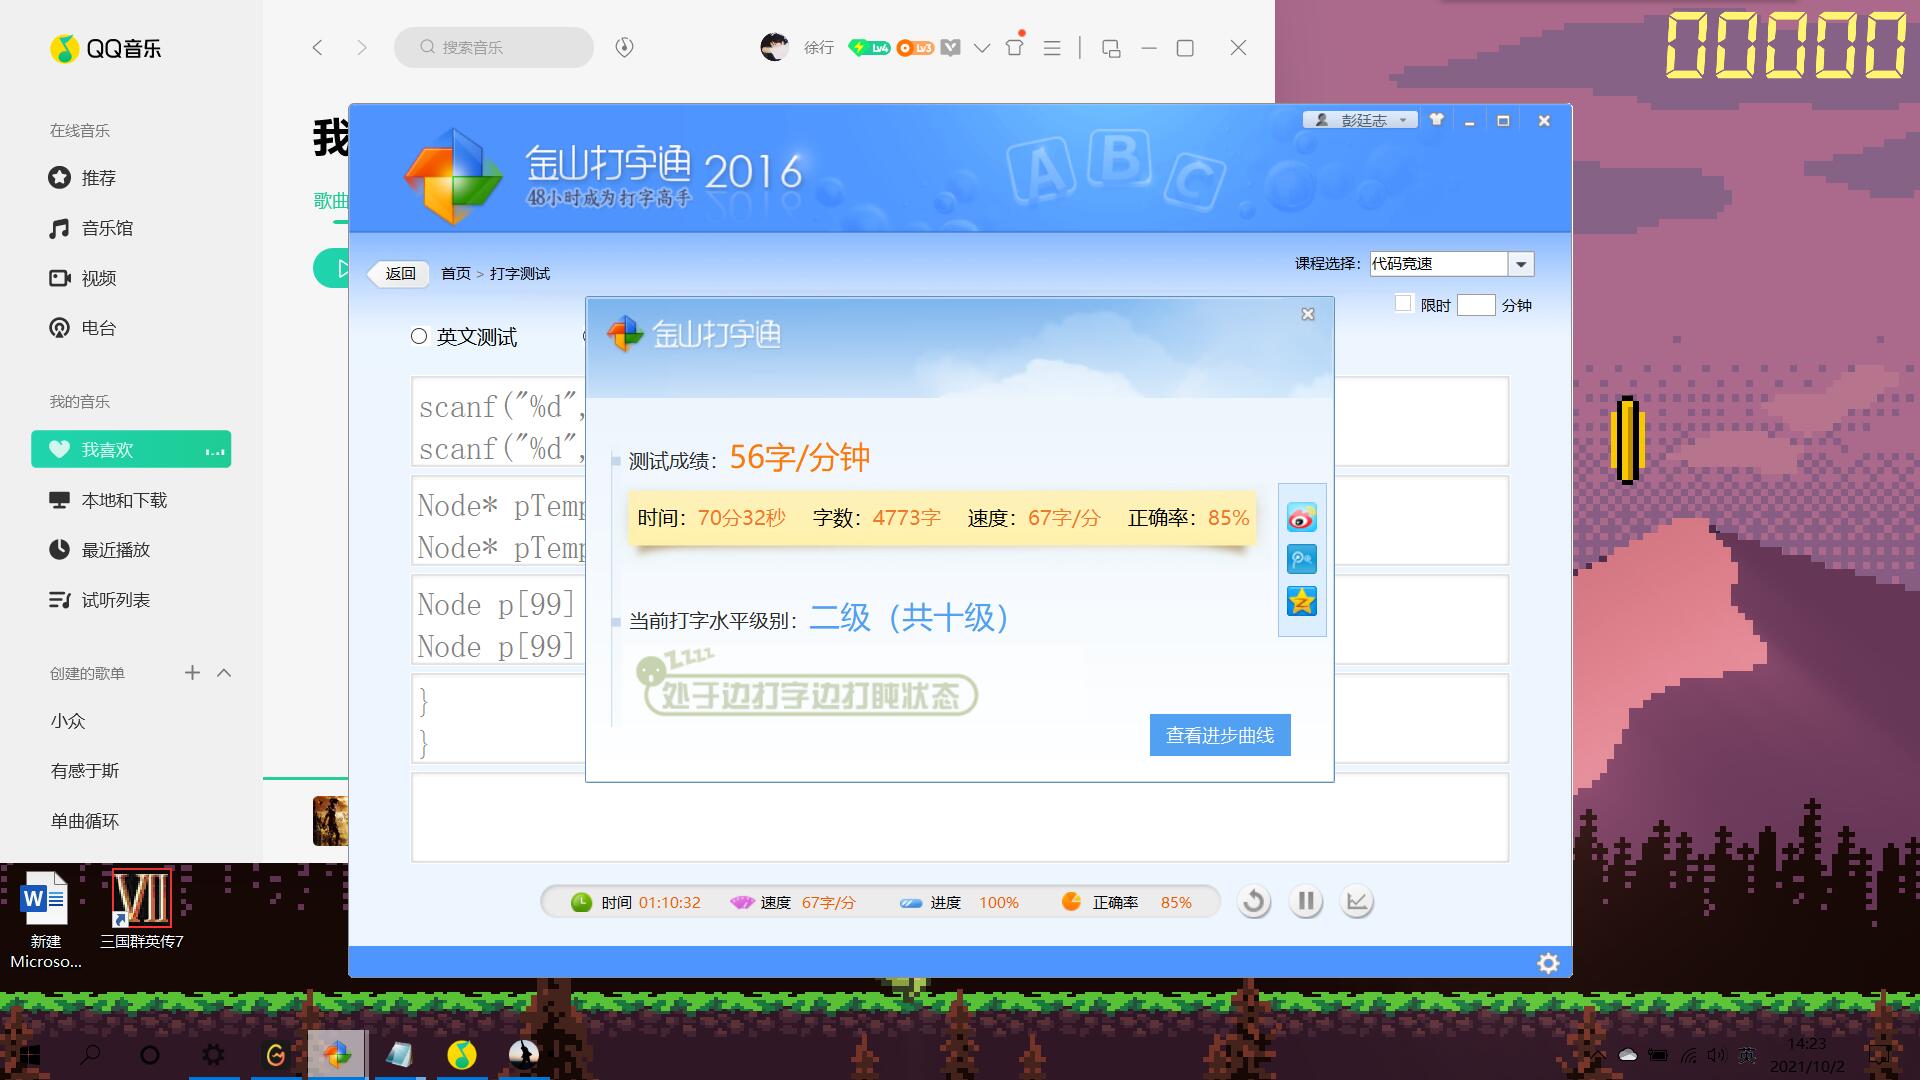The image size is (1920, 1080).
Task: Go to 最近播放 in sidebar
Action: click(115, 550)
